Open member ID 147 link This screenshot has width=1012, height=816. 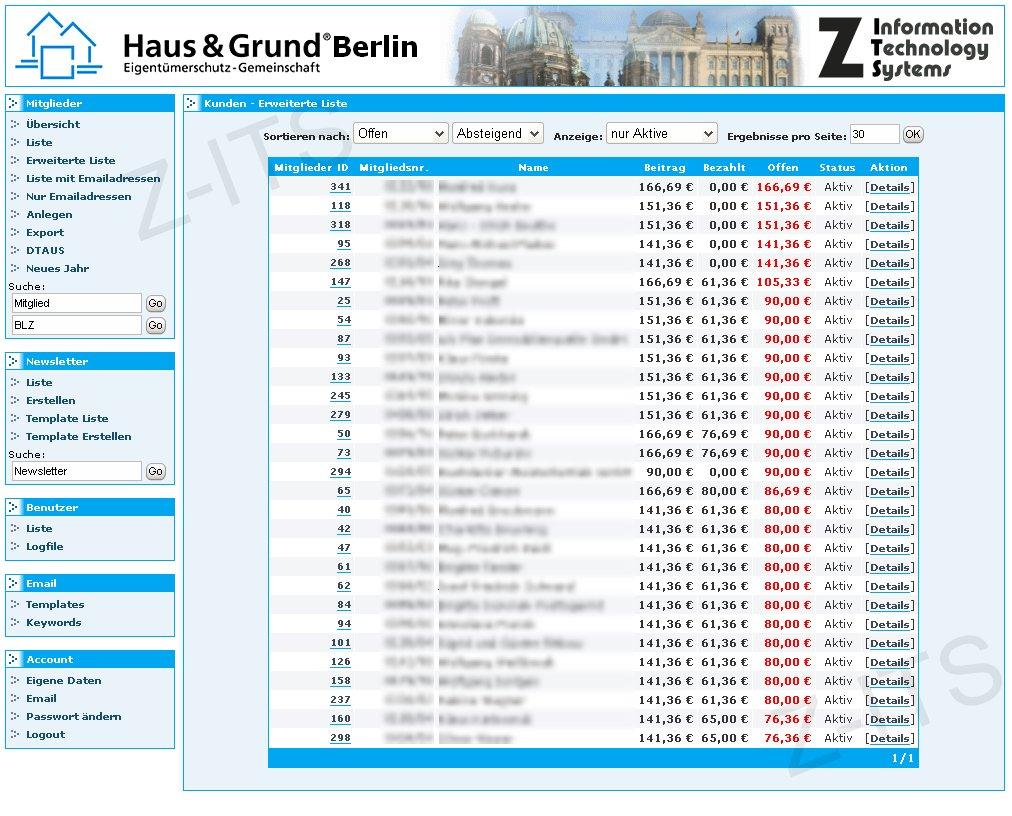(x=340, y=282)
